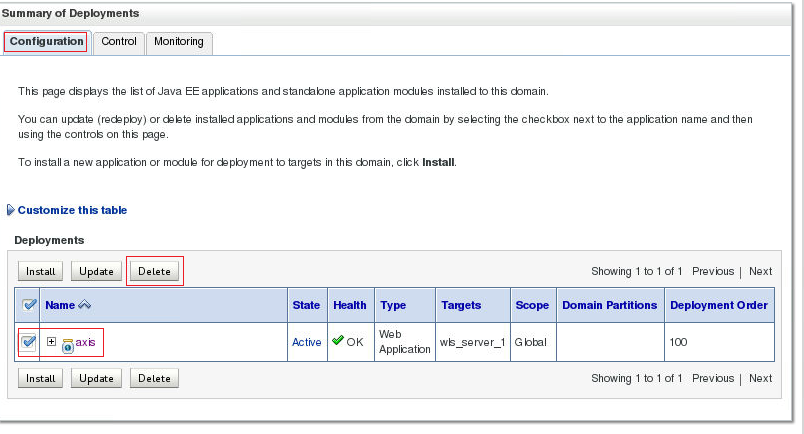804x434 pixels.
Task: Click the bottom Previous pagination link
Action: pos(713,378)
